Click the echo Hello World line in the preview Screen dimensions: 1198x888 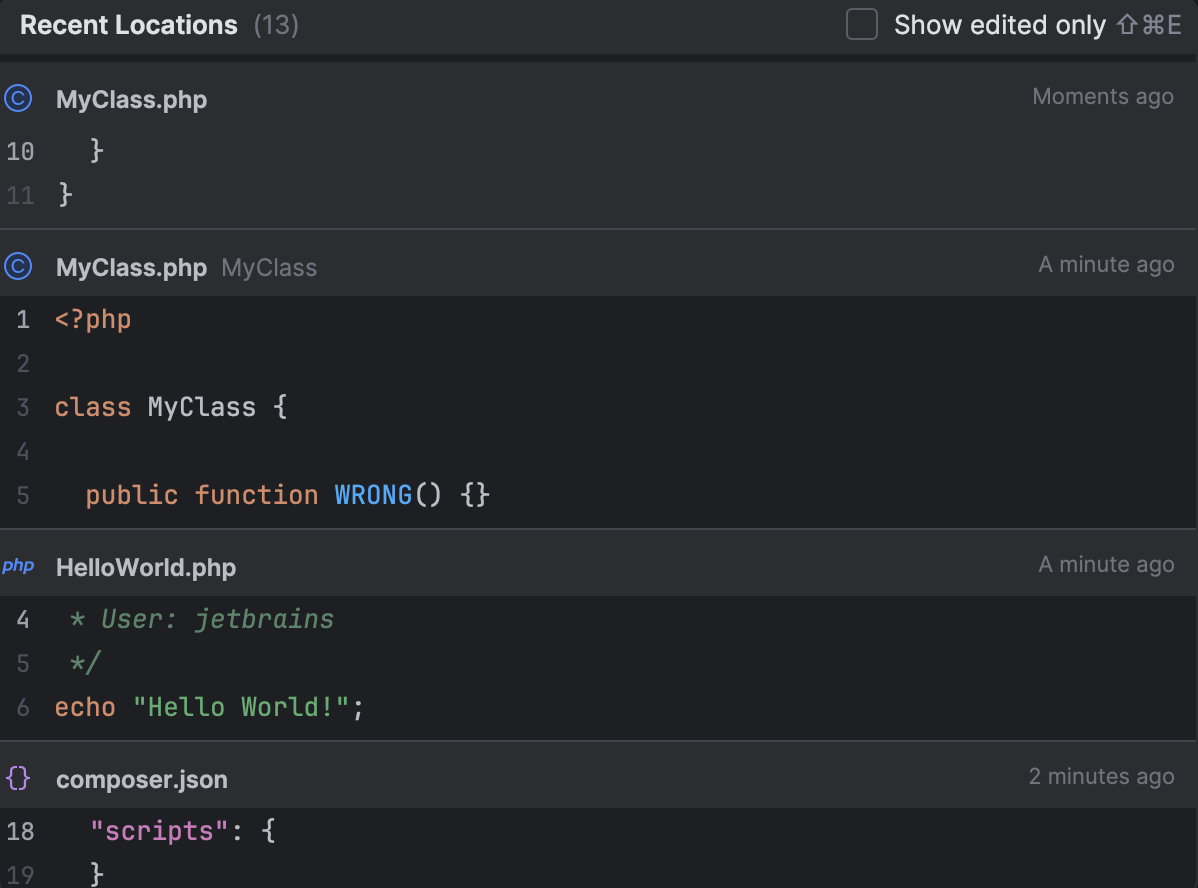click(208, 706)
